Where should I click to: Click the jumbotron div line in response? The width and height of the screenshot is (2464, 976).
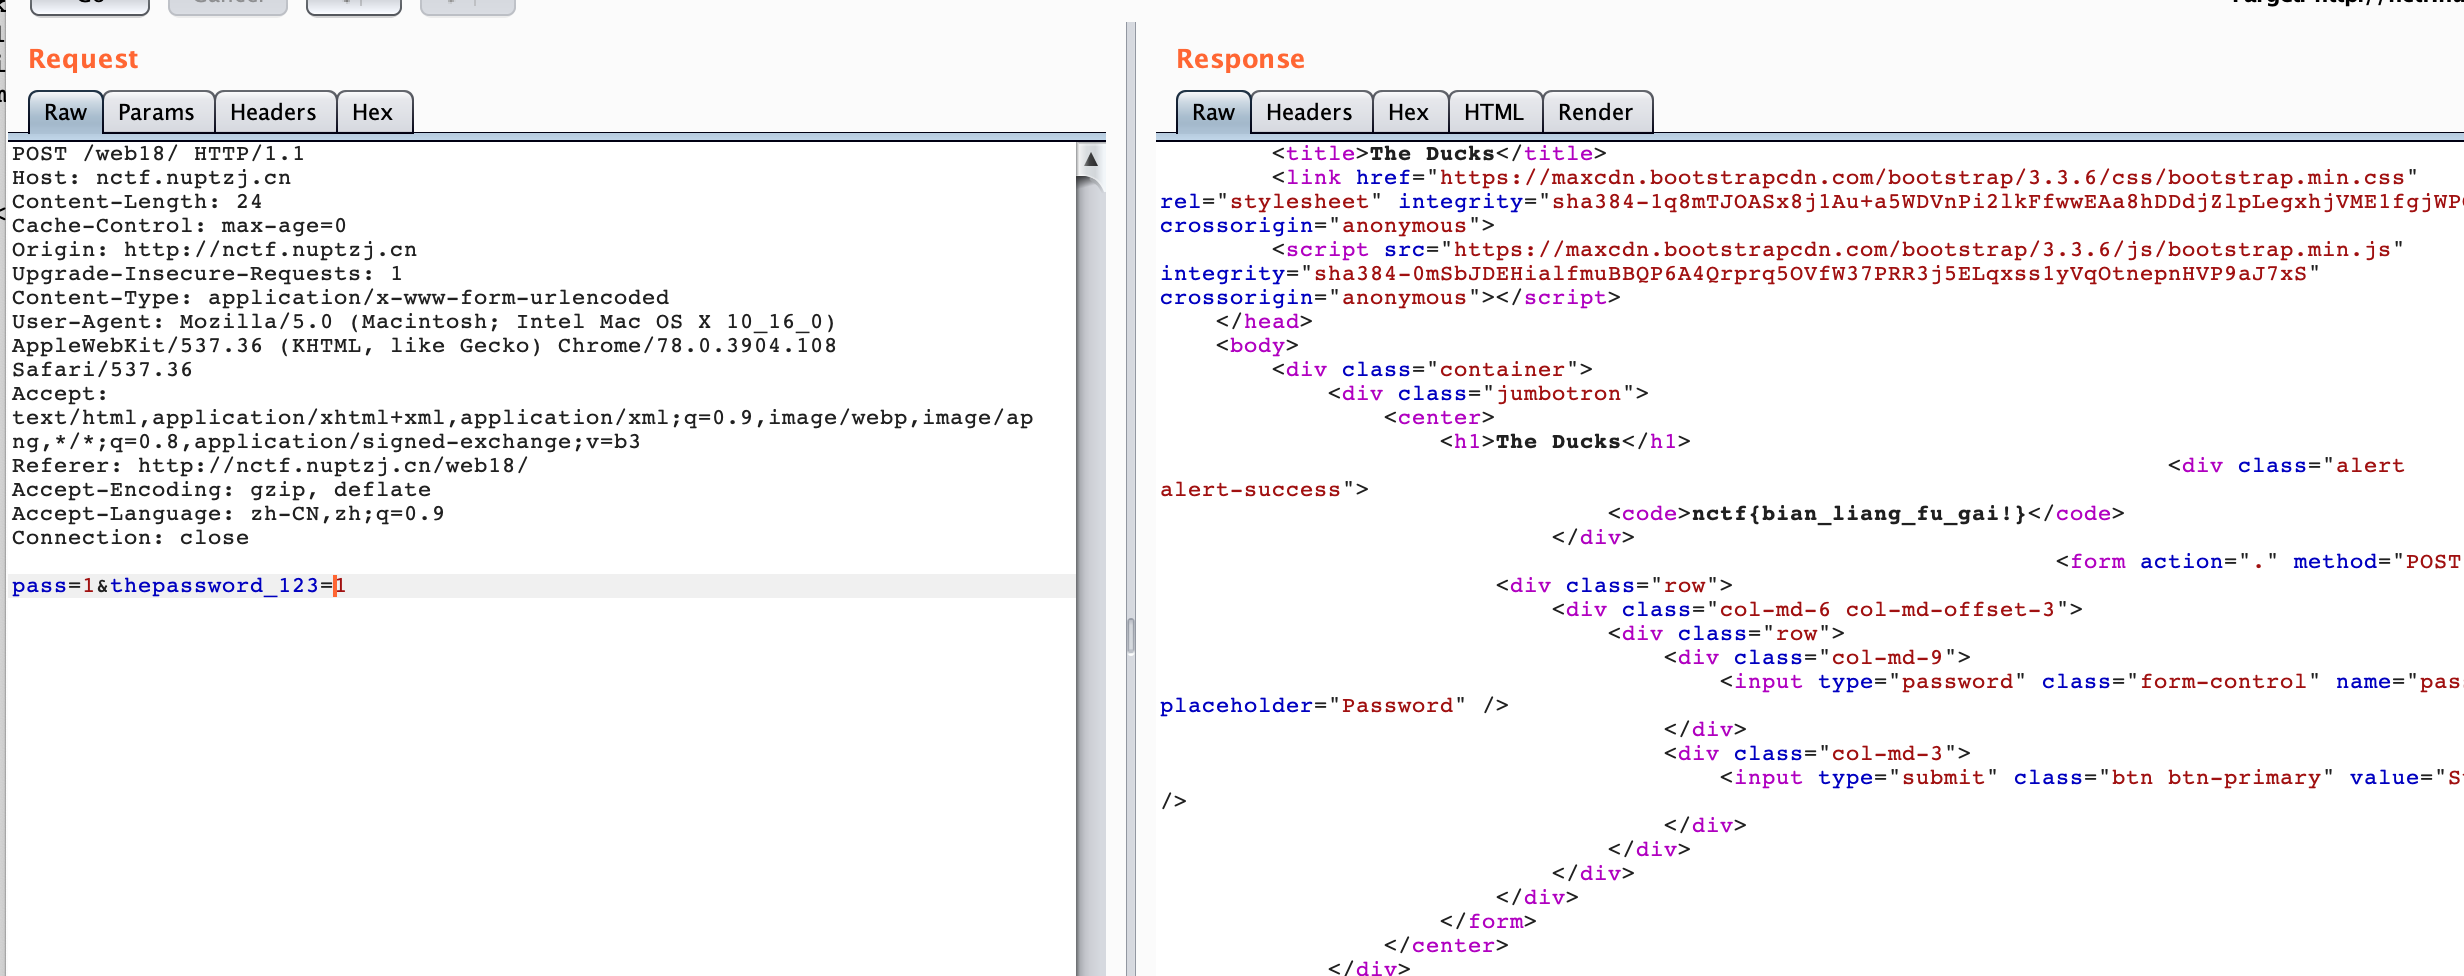click(x=1488, y=394)
